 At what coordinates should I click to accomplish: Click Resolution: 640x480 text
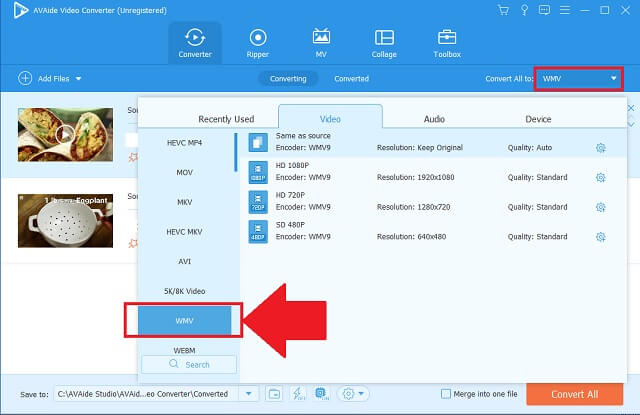(x=411, y=237)
